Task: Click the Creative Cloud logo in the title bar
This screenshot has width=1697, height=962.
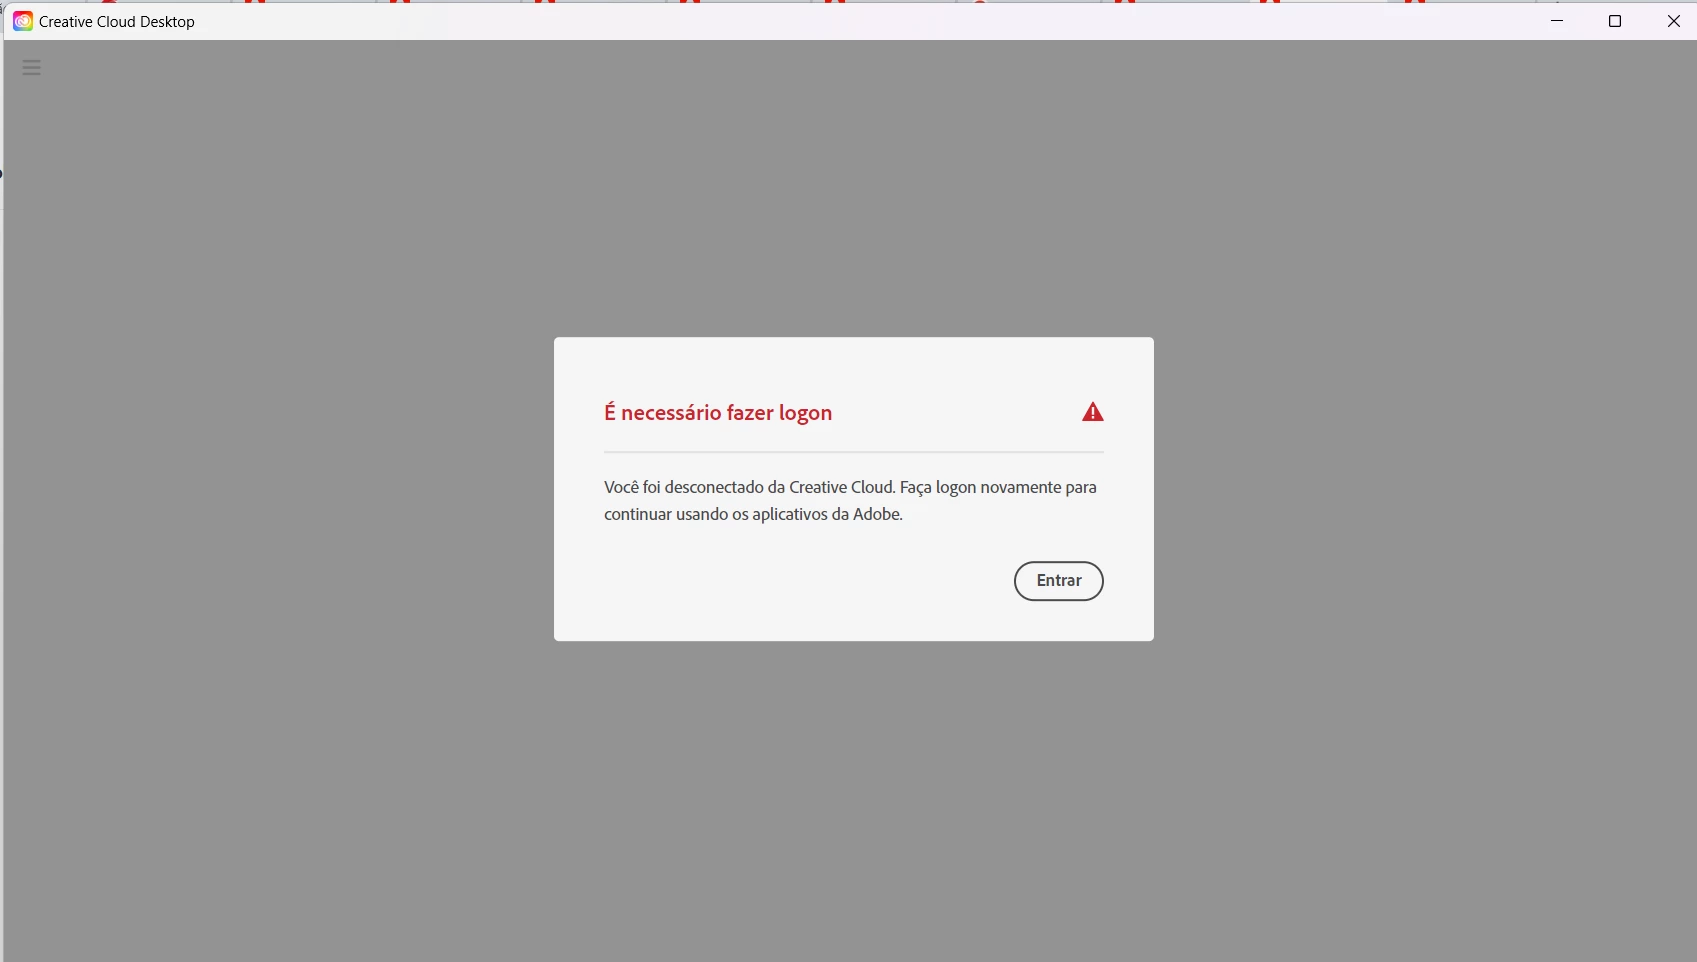Action: pos(22,21)
